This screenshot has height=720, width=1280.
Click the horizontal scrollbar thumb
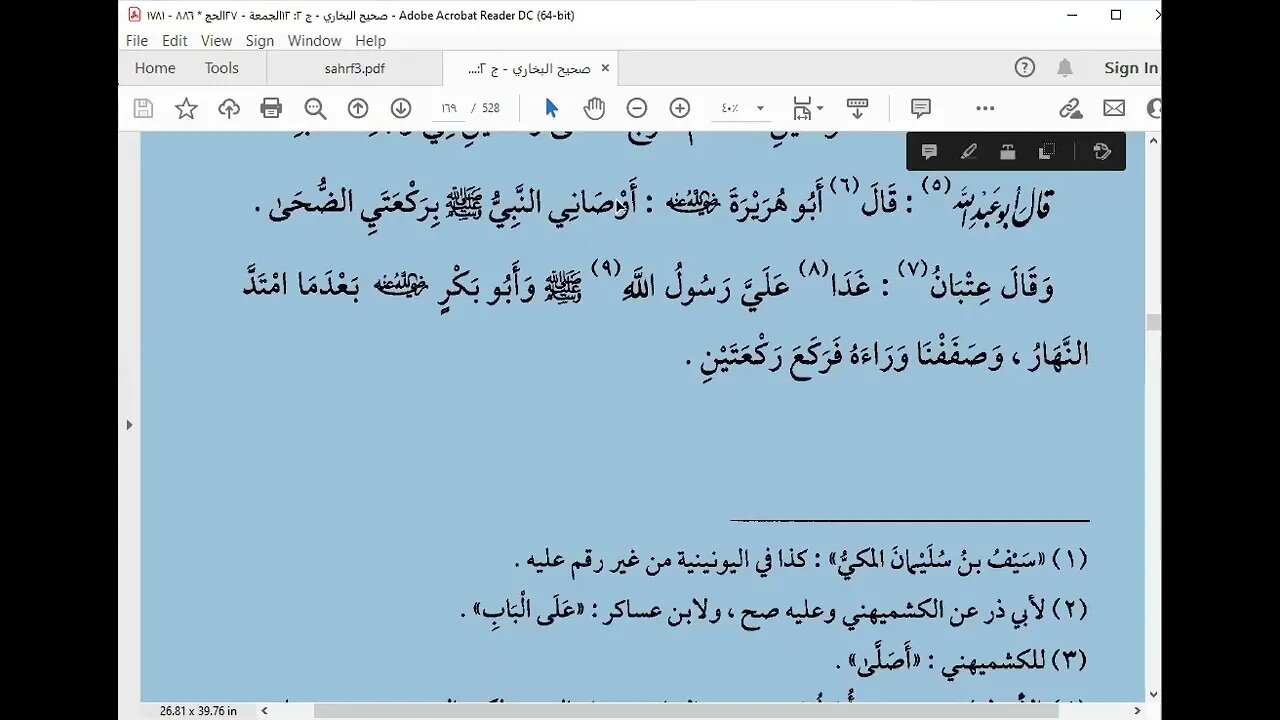coord(686,711)
